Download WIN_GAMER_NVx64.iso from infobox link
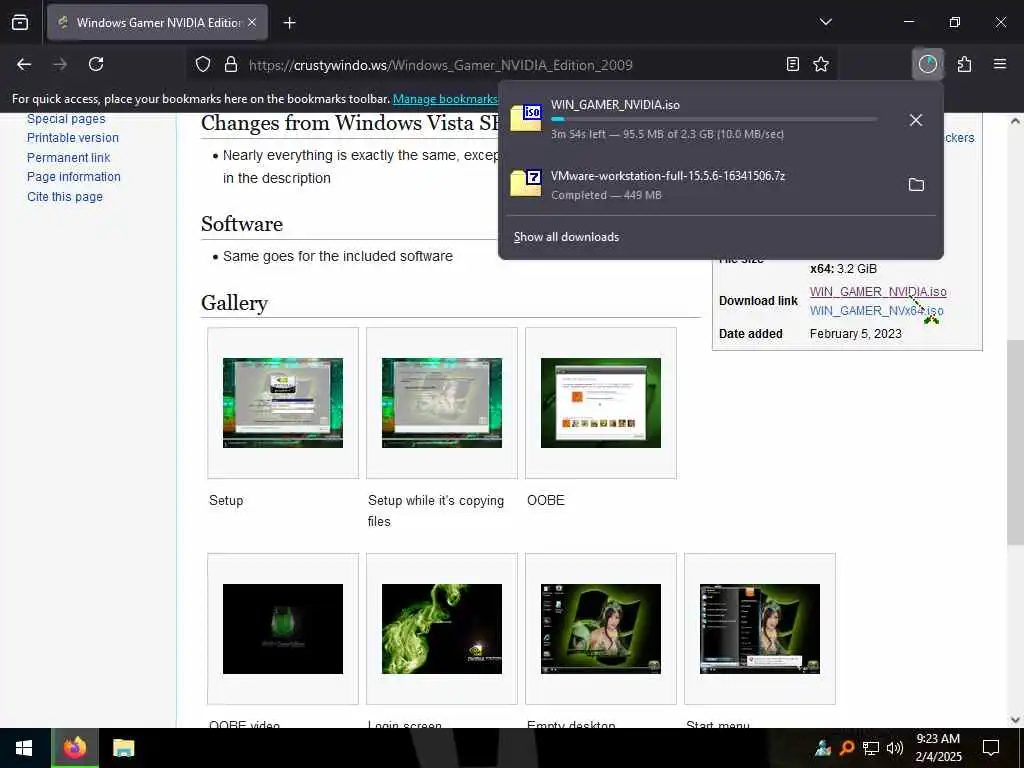The image size is (1024, 768). (876, 311)
